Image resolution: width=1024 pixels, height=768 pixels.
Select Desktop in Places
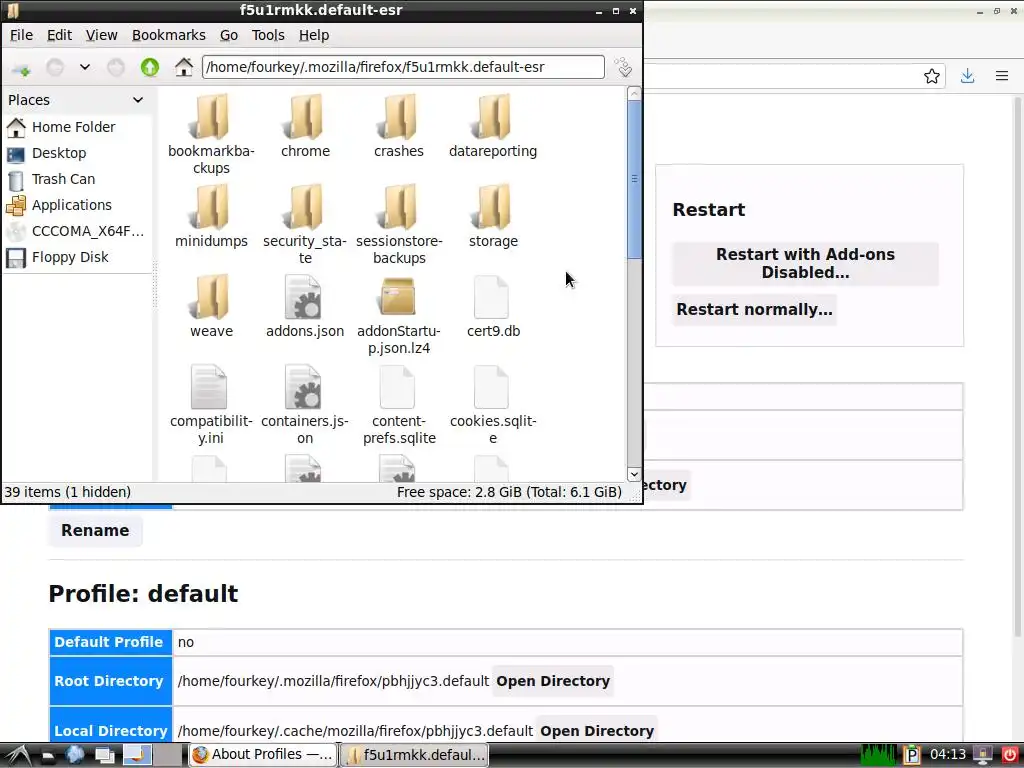point(76,153)
